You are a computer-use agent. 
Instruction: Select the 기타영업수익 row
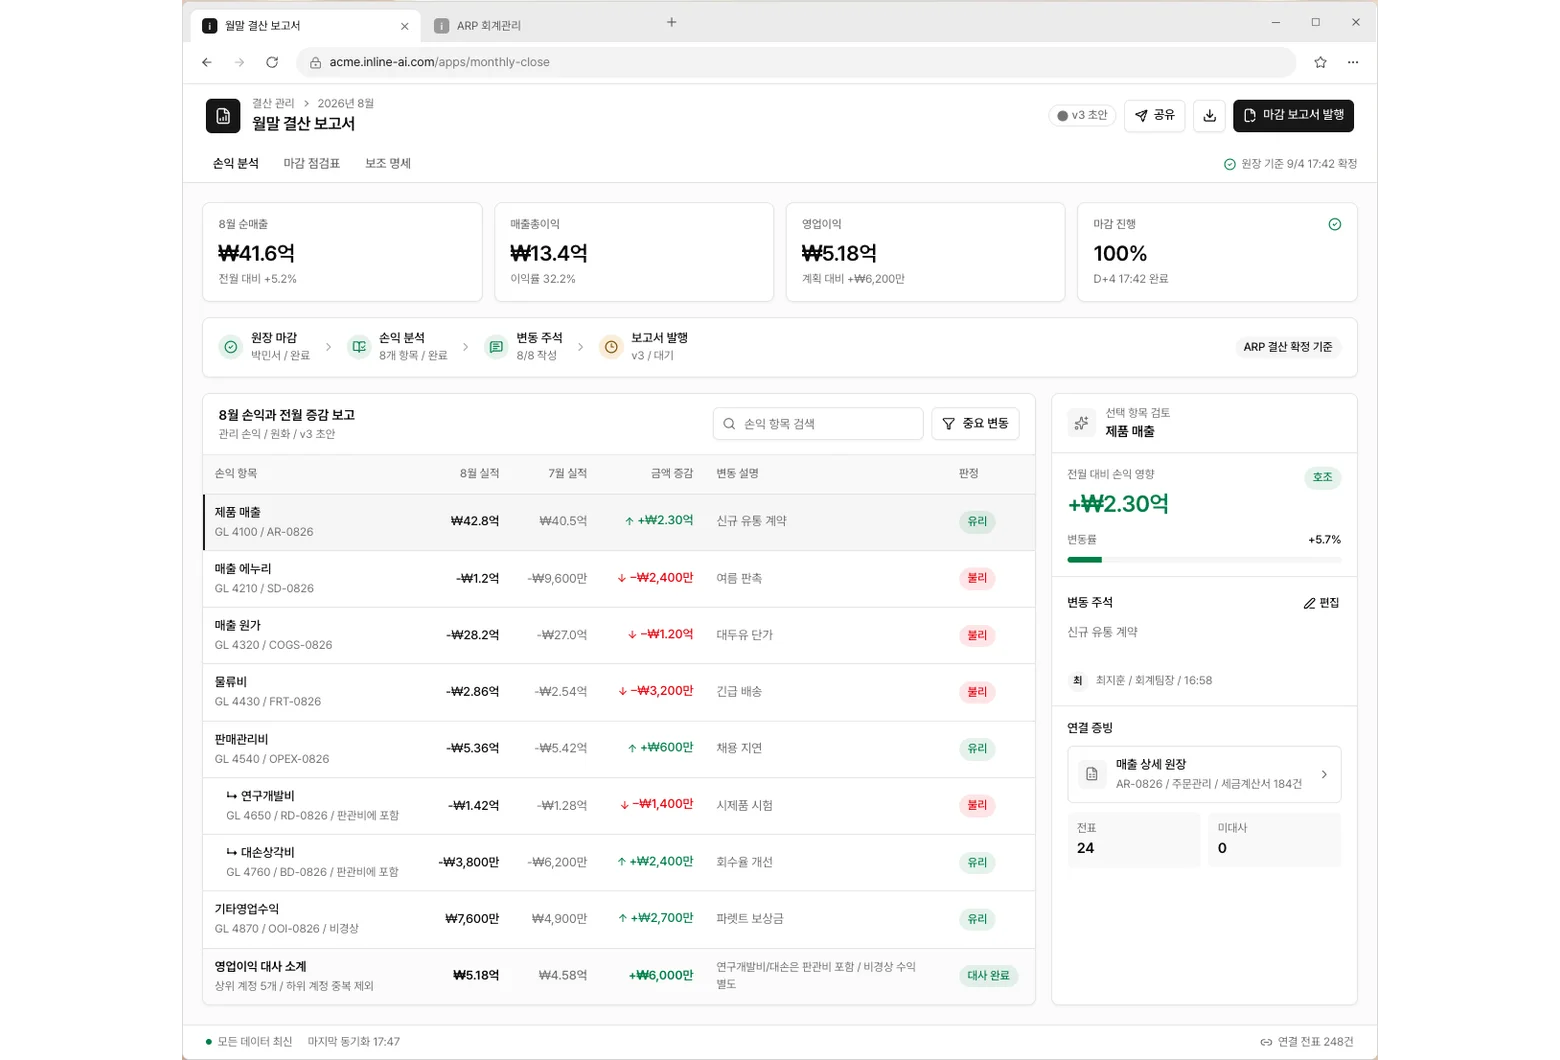619,919
